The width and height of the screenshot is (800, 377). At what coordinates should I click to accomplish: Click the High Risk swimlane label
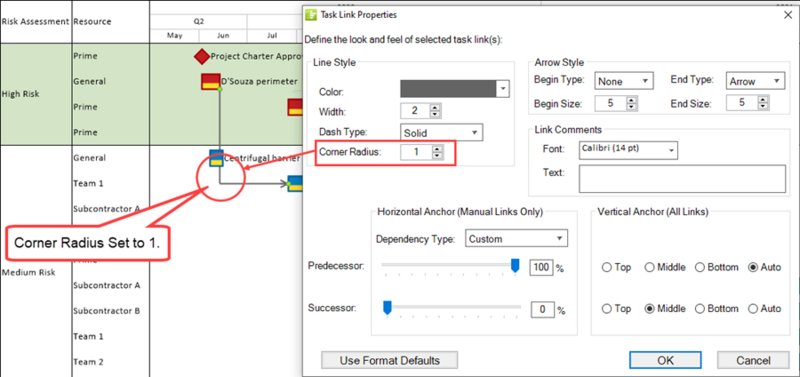(x=20, y=94)
